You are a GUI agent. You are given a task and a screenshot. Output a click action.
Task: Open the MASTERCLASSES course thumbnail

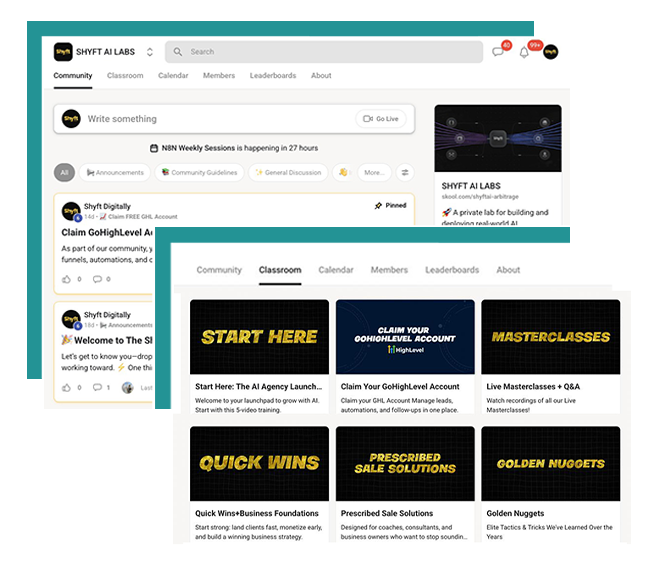coord(551,337)
